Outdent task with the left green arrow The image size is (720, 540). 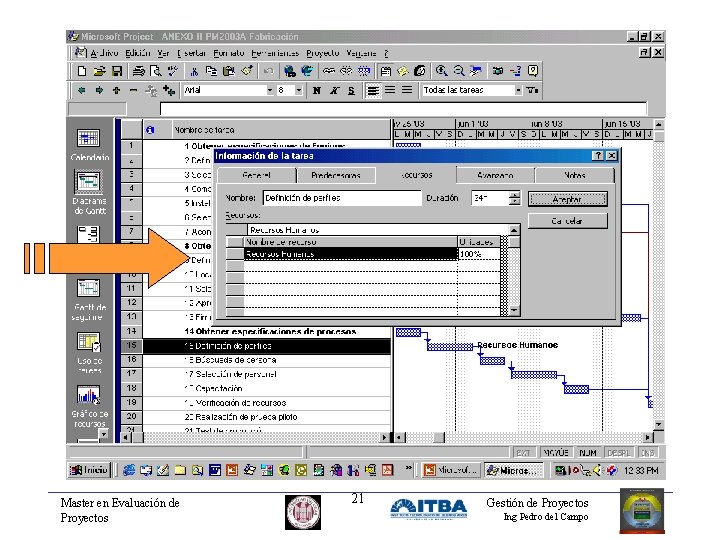(x=81, y=90)
